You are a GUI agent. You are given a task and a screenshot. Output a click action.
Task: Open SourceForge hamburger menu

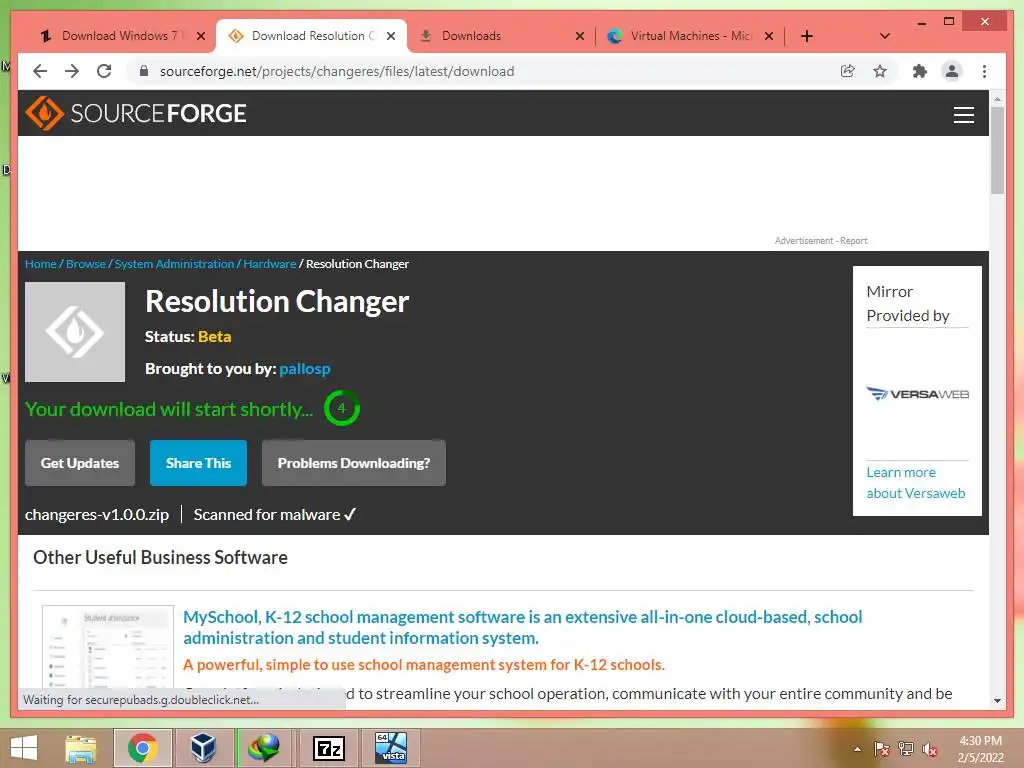tap(964, 115)
